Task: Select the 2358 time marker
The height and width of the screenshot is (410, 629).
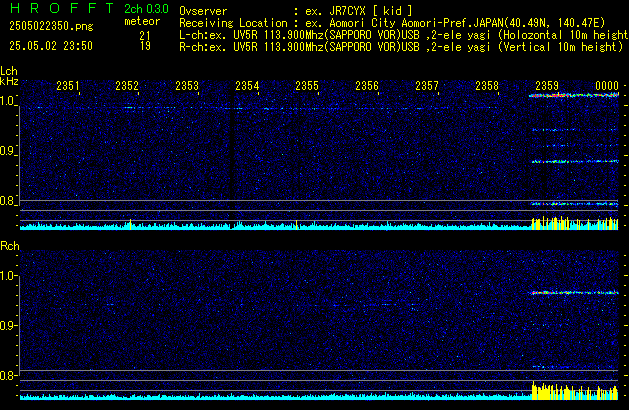Action: pyautogui.click(x=487, y=86)
